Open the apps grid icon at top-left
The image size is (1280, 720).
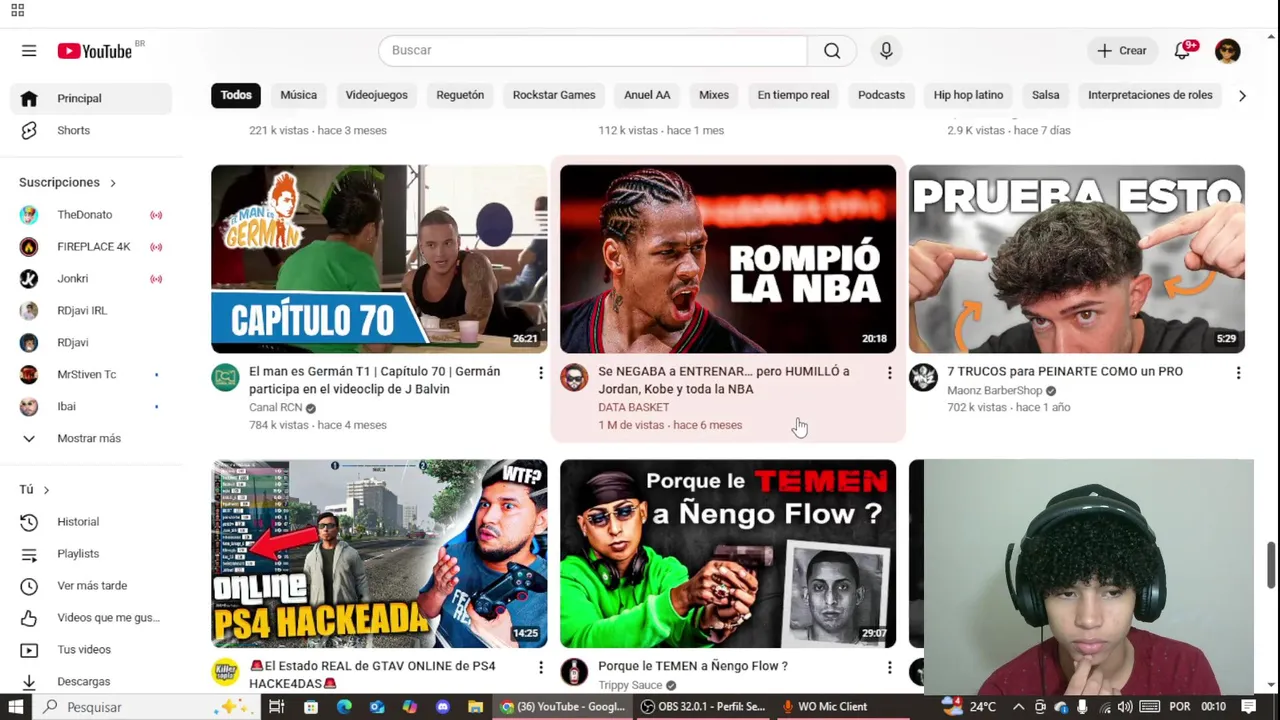click(17, 10)
